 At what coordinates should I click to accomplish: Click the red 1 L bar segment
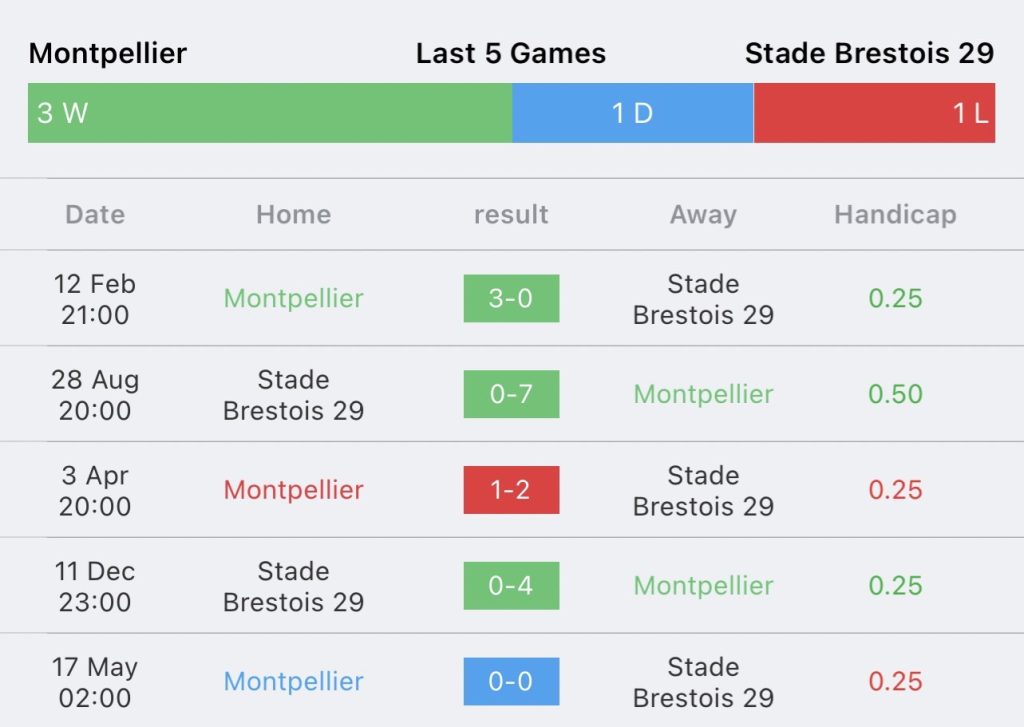coord(874,113)
